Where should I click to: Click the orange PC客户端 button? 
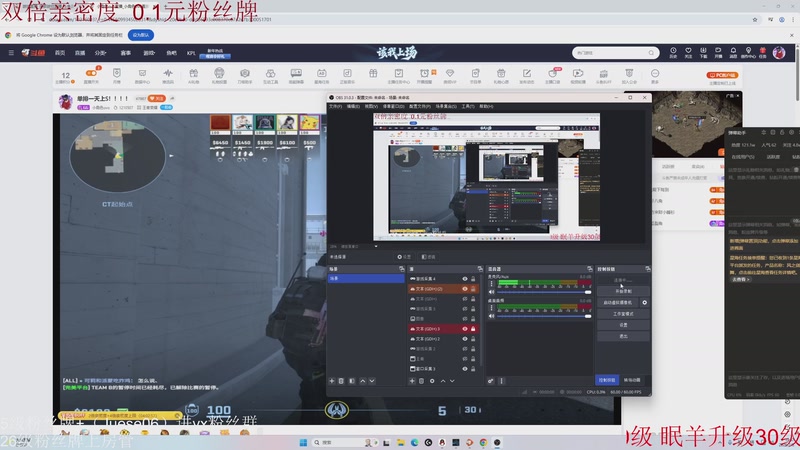pyautogui.click(x=722, y=75)
